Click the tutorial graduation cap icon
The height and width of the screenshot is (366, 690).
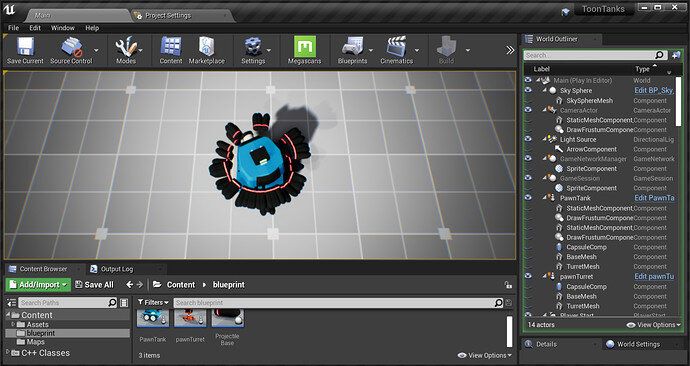point(565,12)
